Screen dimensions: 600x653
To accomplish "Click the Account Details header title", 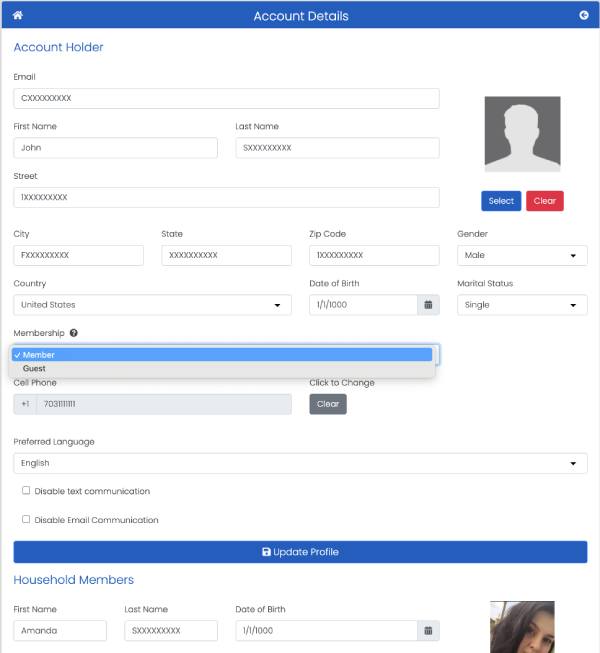I will tap(301, 16).
